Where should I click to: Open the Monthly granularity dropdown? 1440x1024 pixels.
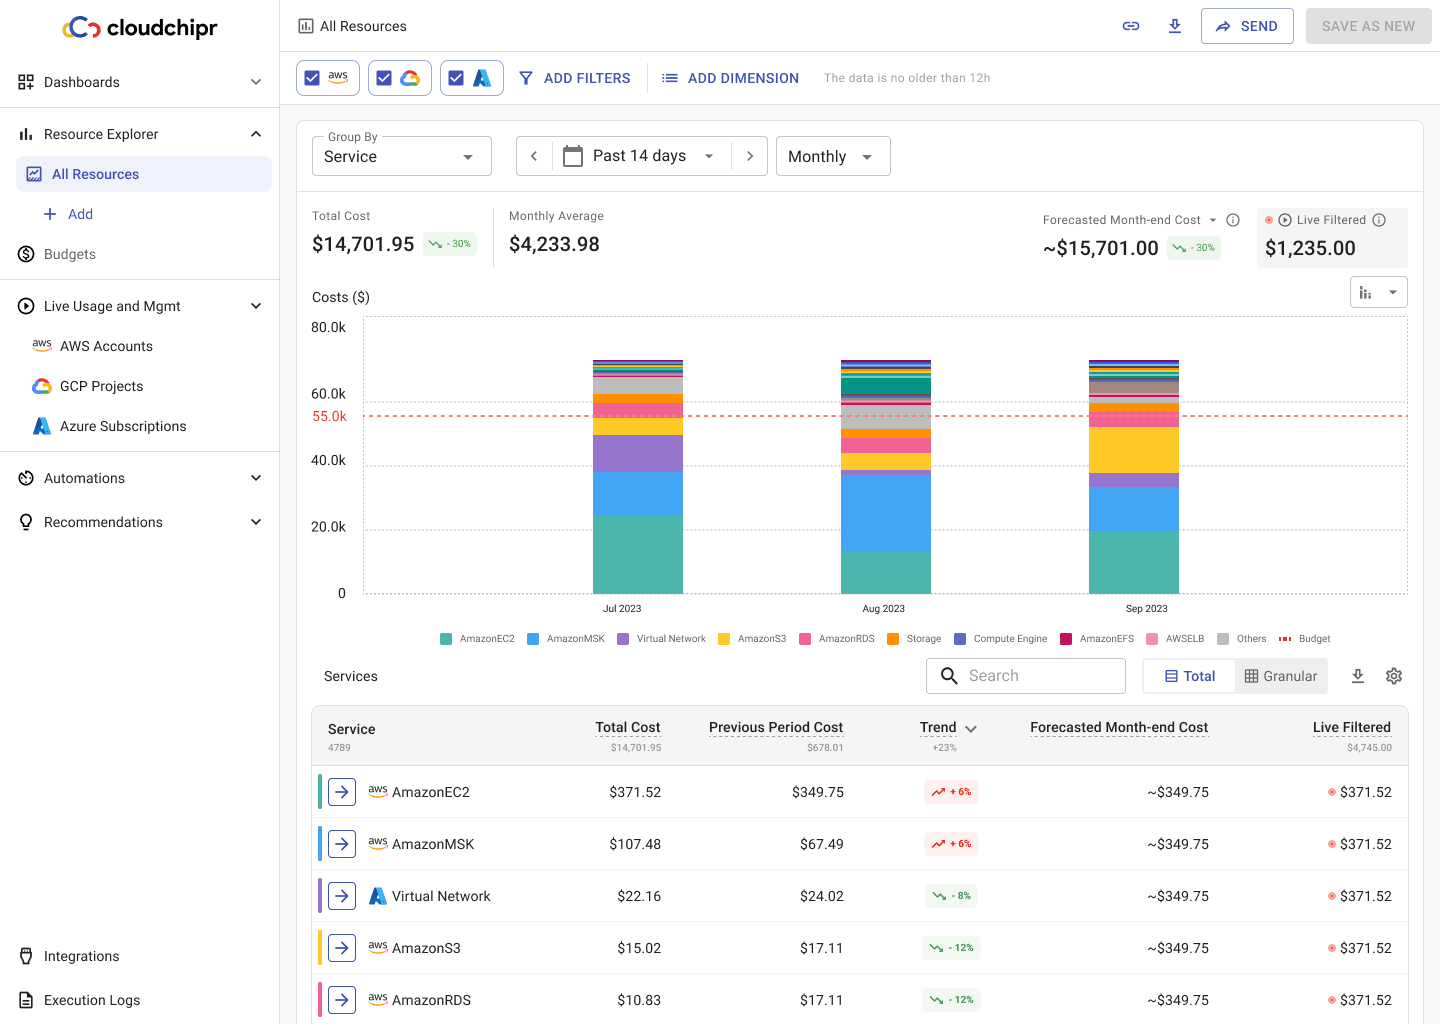pos(833,156)
